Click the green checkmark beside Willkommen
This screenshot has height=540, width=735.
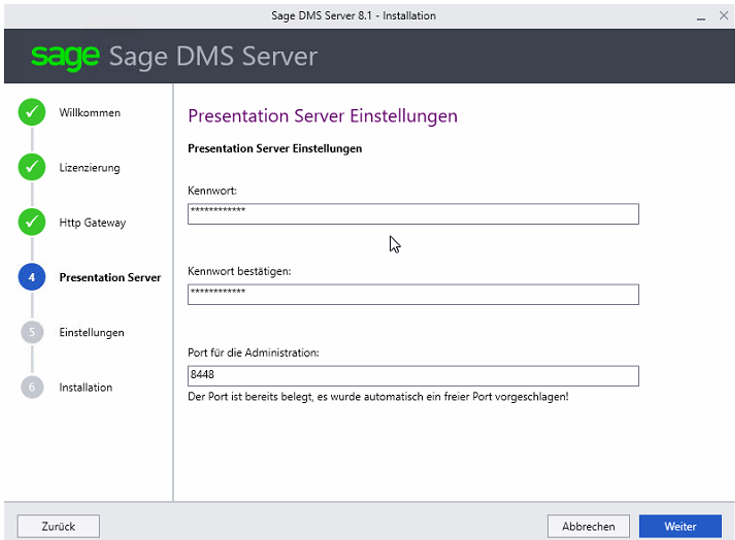coord(32,113)
